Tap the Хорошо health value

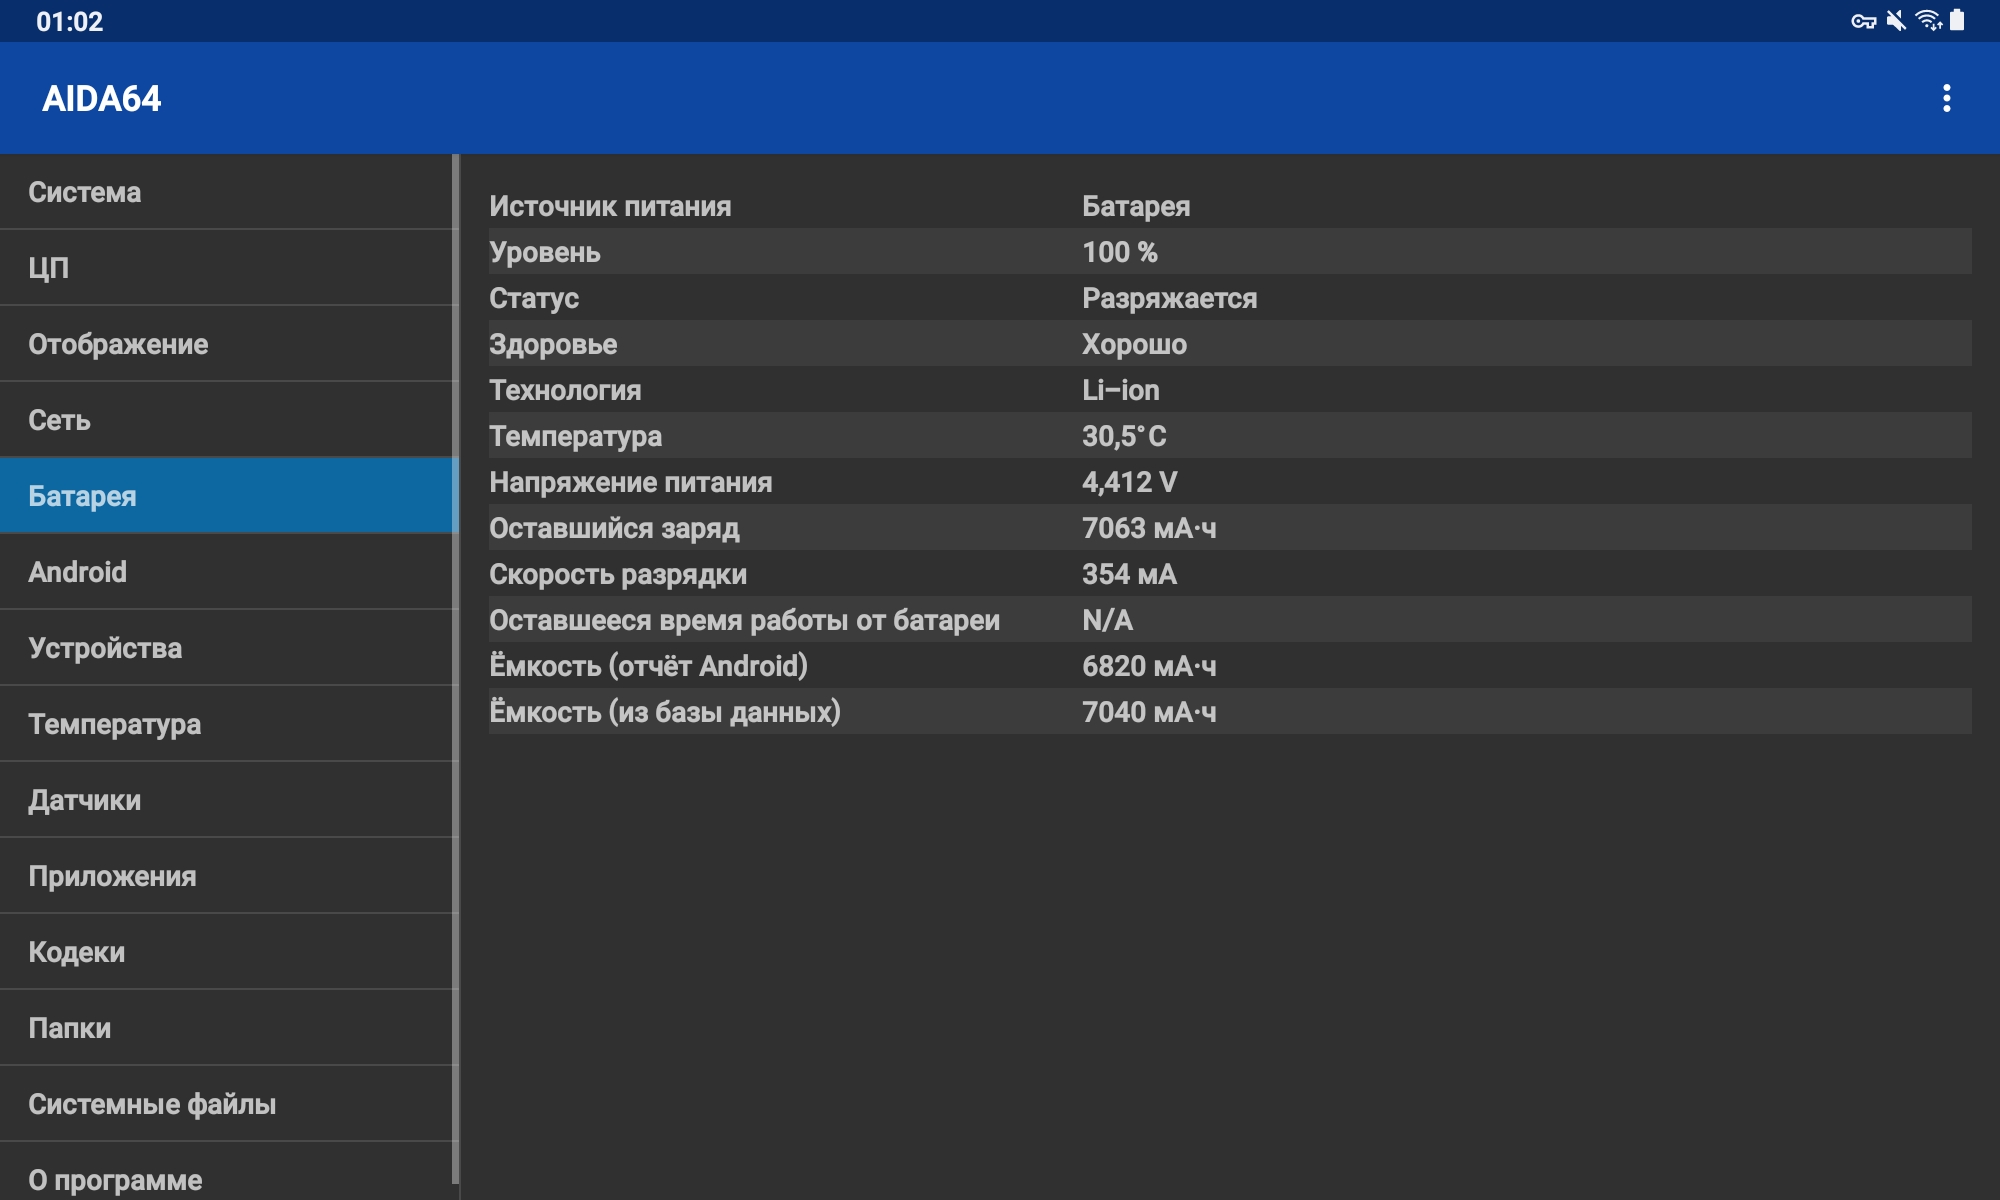(x=1134, y=344)
